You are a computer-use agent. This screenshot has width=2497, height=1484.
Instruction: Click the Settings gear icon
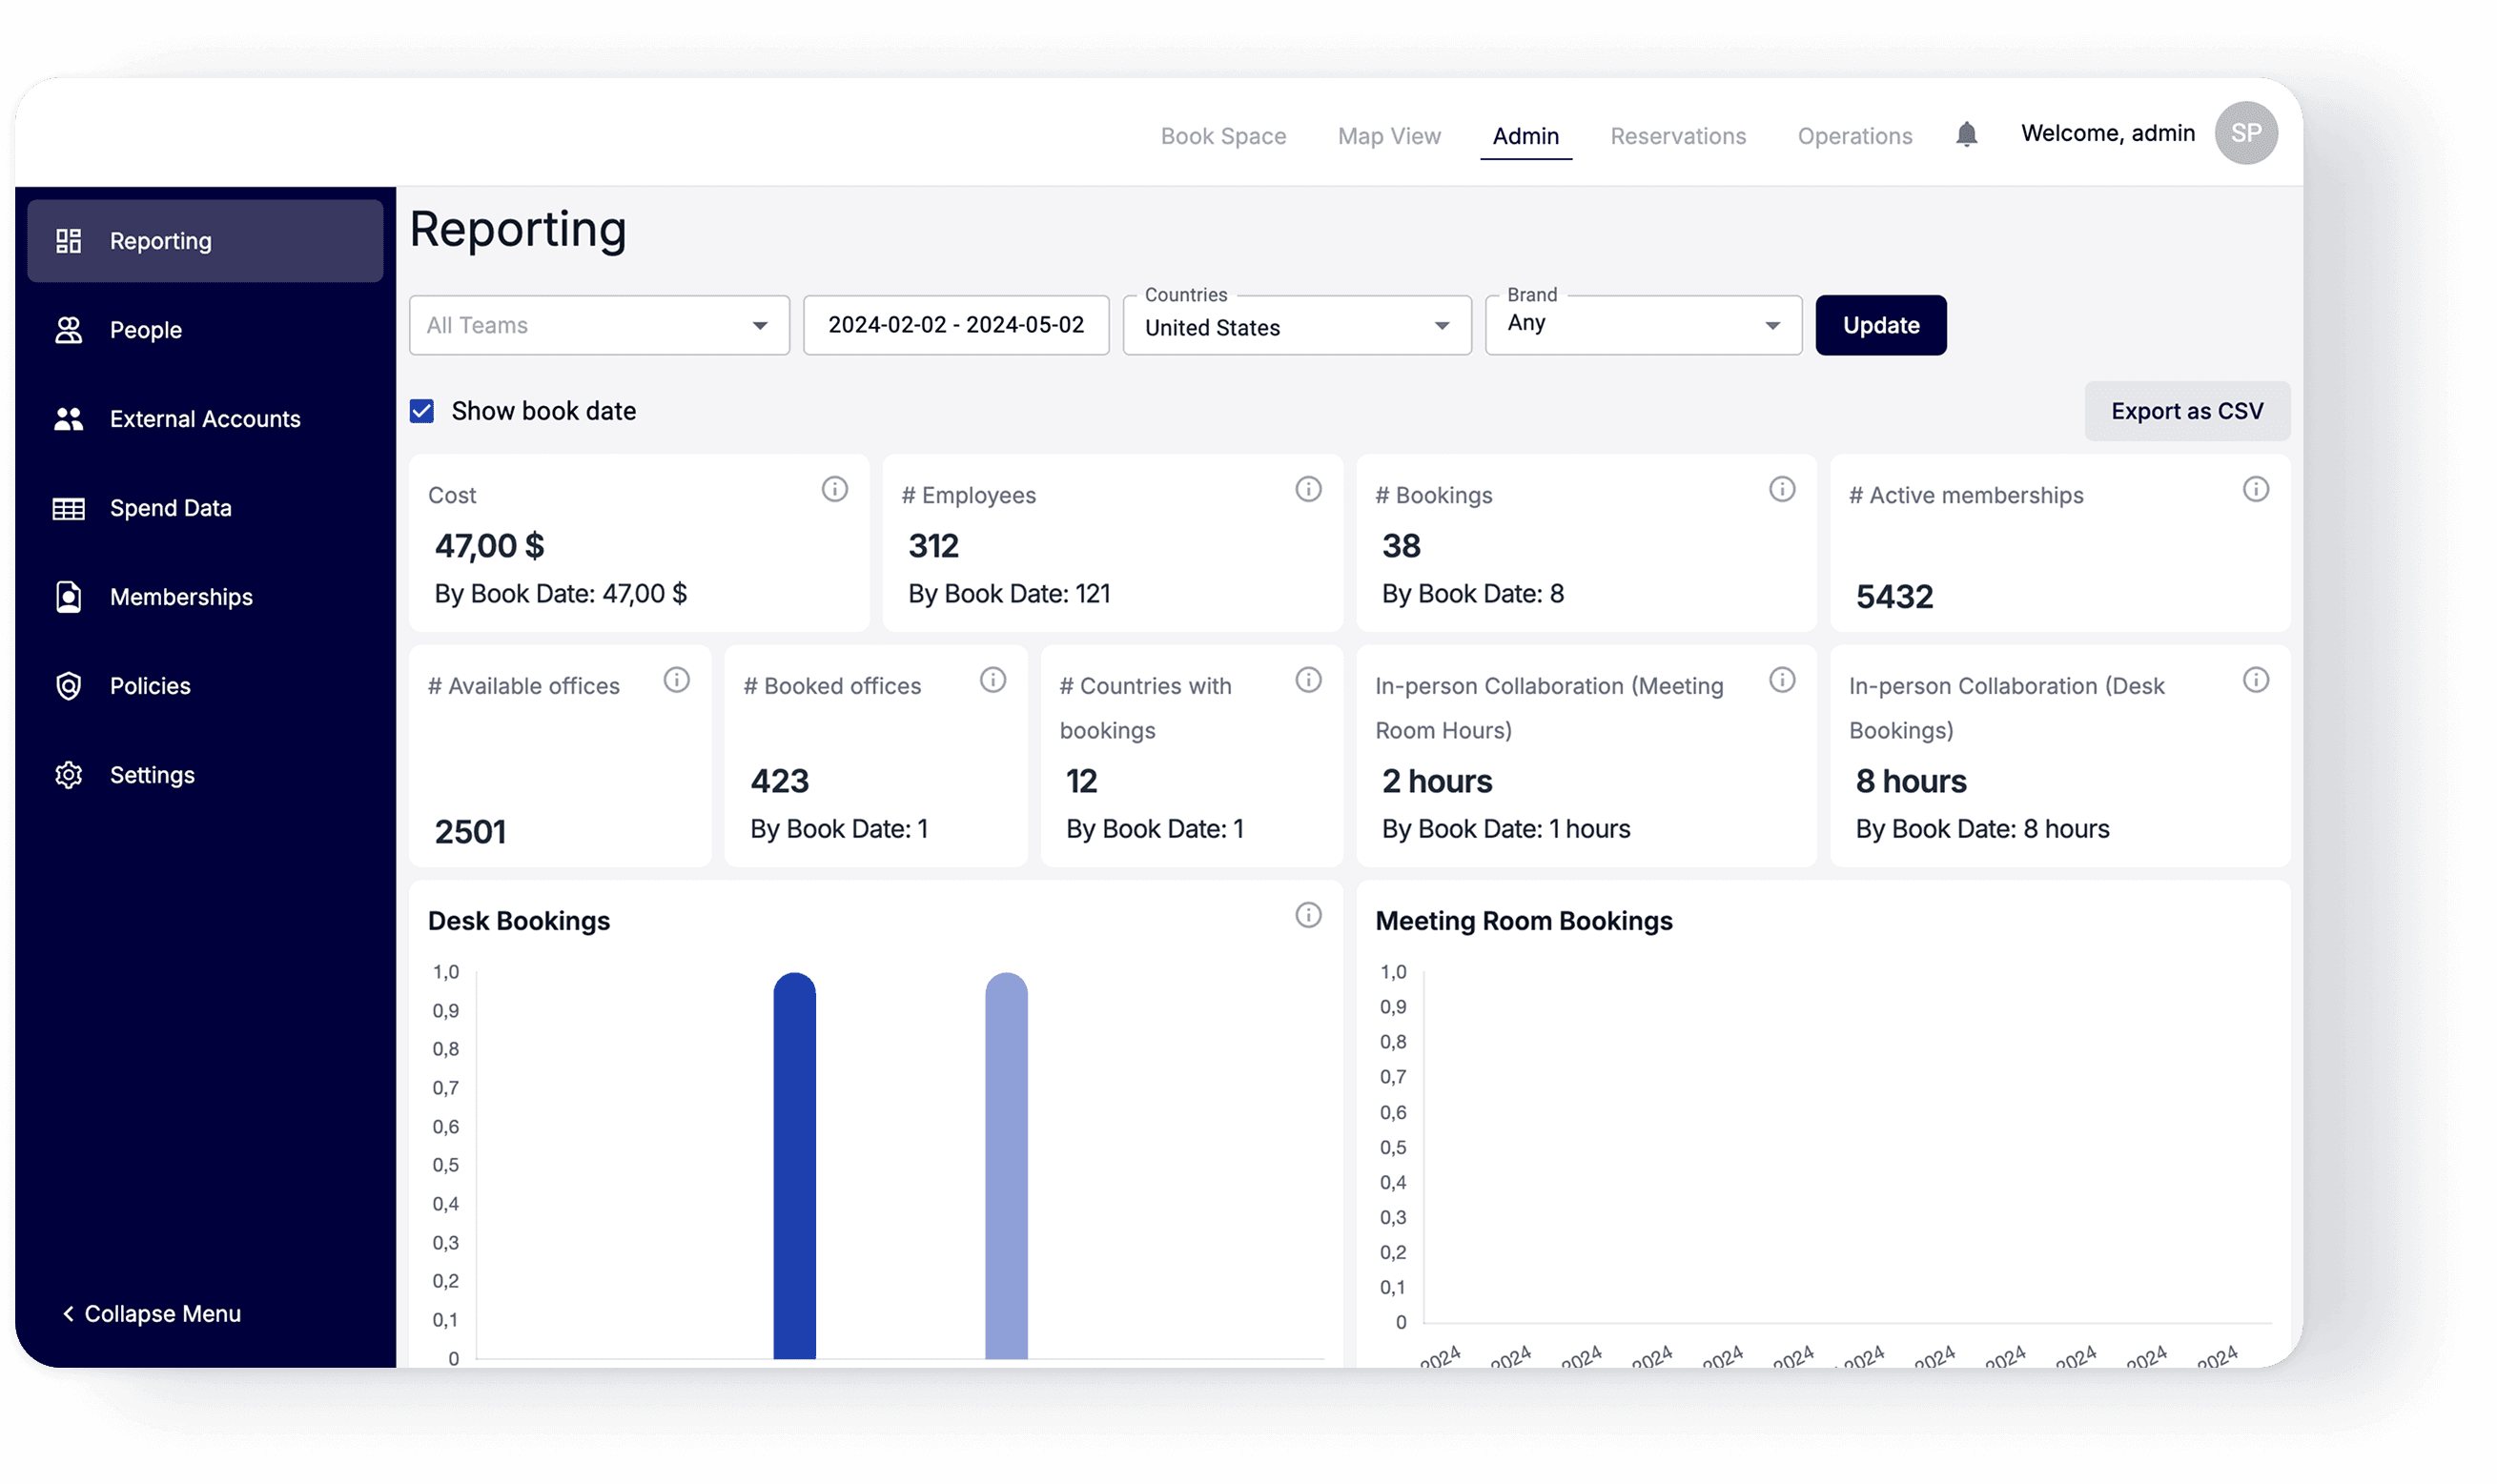pos(68,775)
